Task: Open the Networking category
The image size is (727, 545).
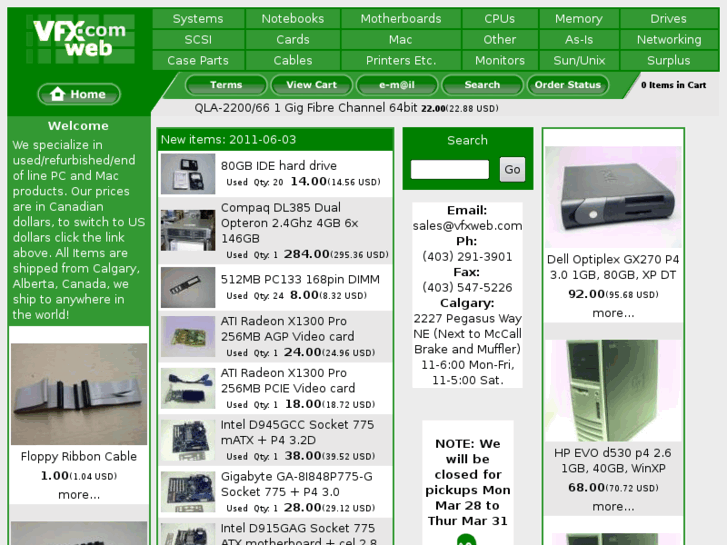Action: pos(668,40)
